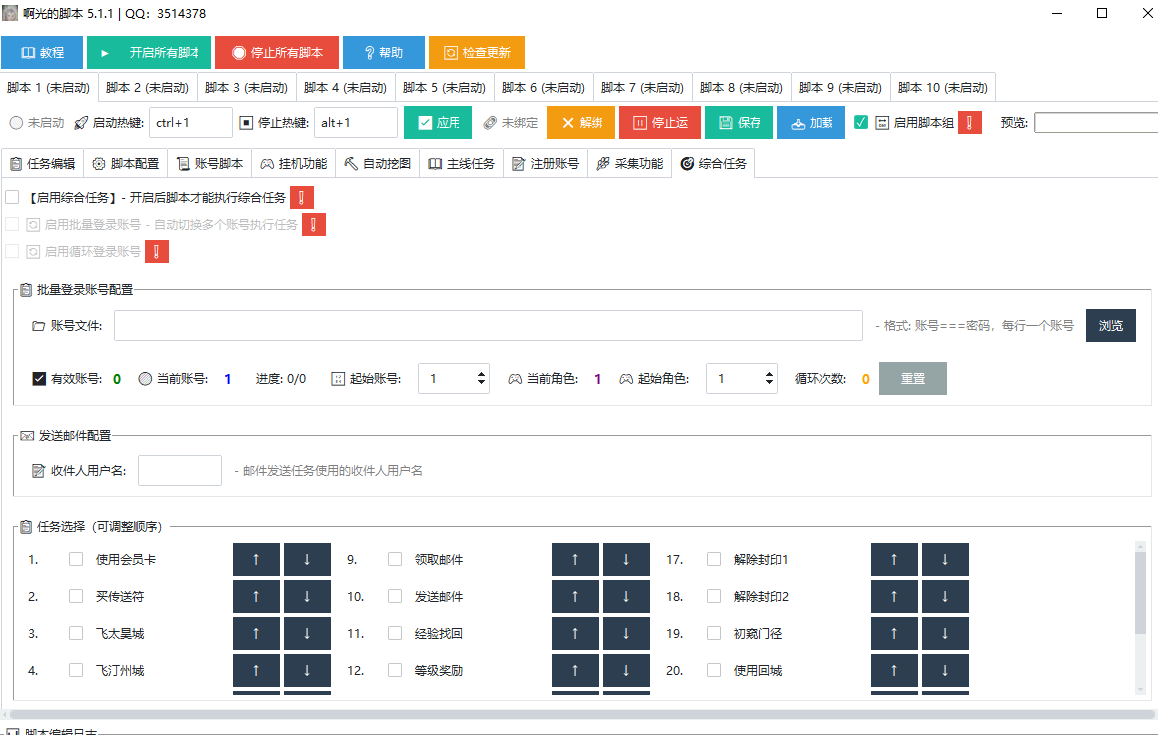Click the clipboard icon of 任务选择
Screen dimensions: 1158x735
click(x=26, y=527)
